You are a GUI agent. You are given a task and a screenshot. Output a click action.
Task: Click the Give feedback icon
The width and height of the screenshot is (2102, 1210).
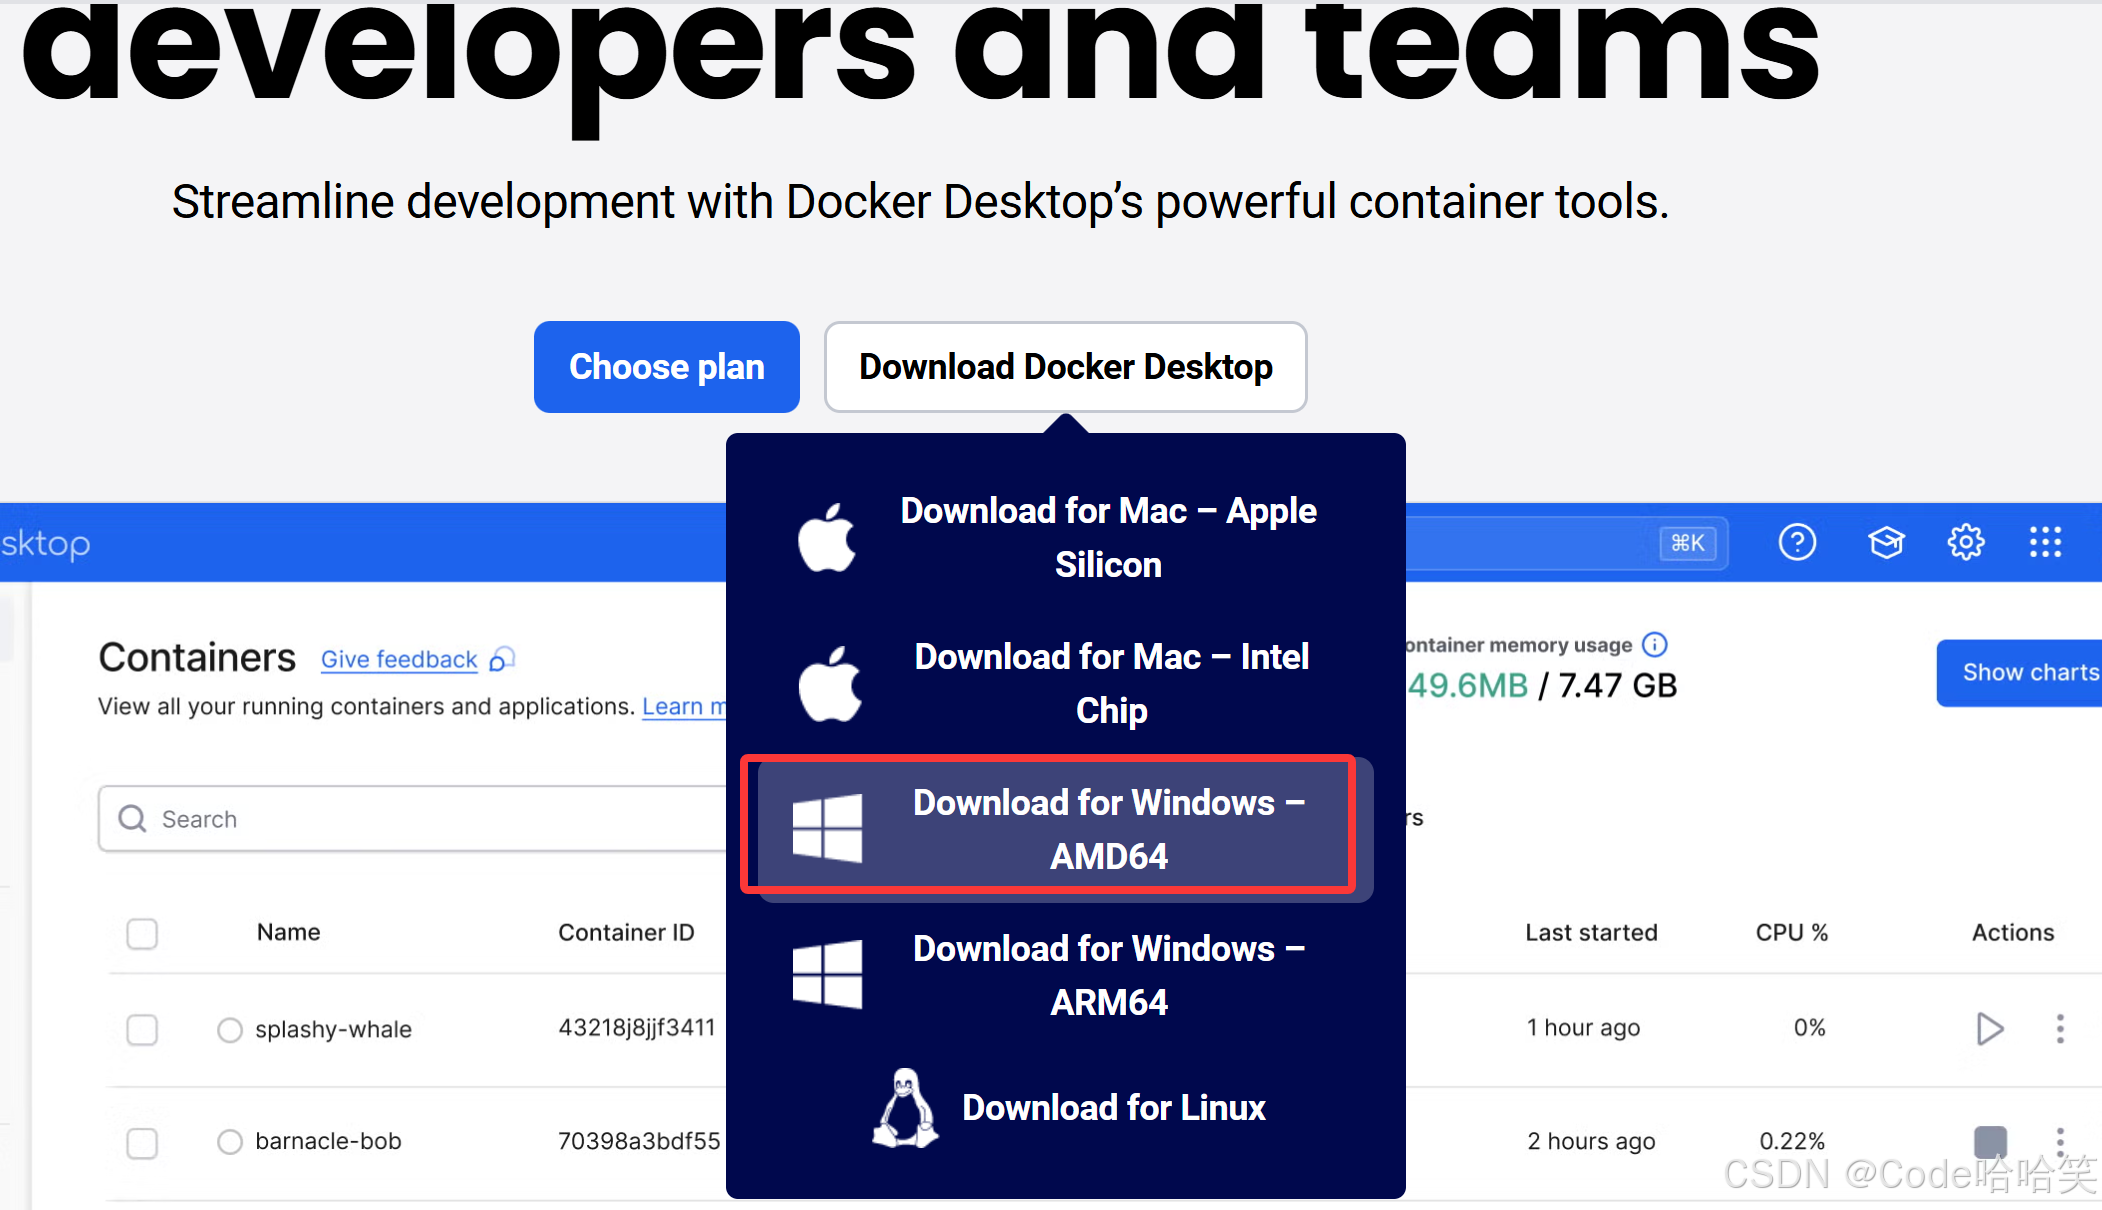(x=502, y=659)
